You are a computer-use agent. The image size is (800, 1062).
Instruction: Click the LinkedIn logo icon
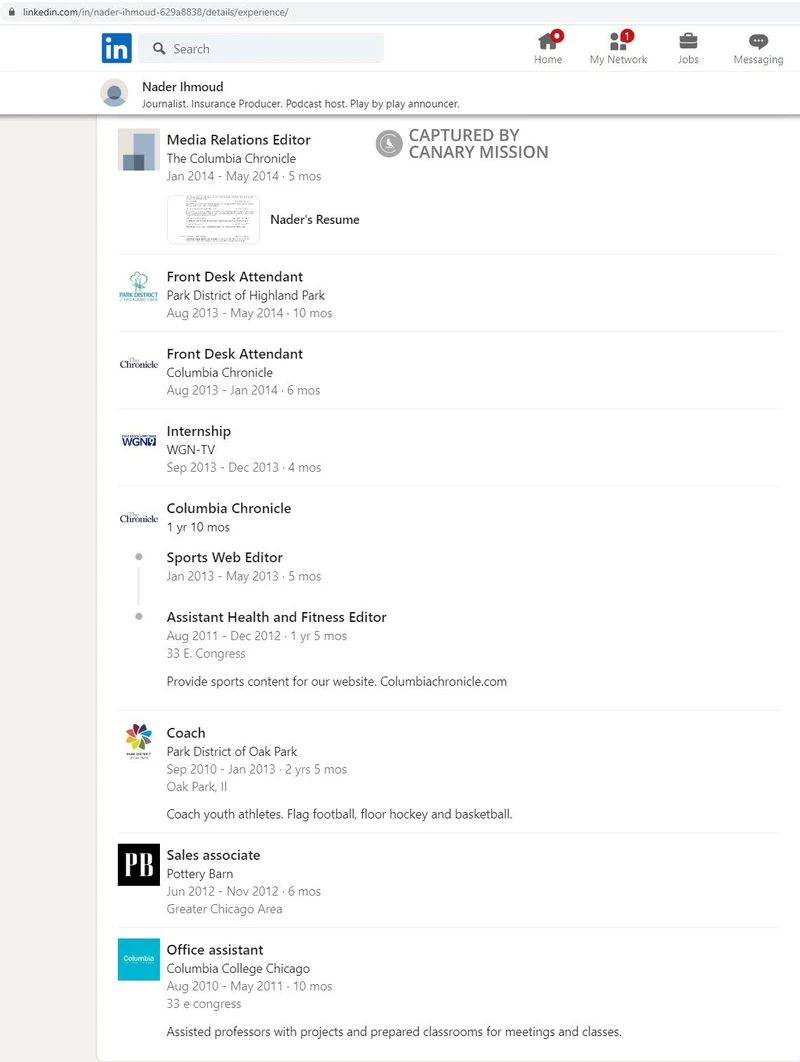[x=117, y=48]
